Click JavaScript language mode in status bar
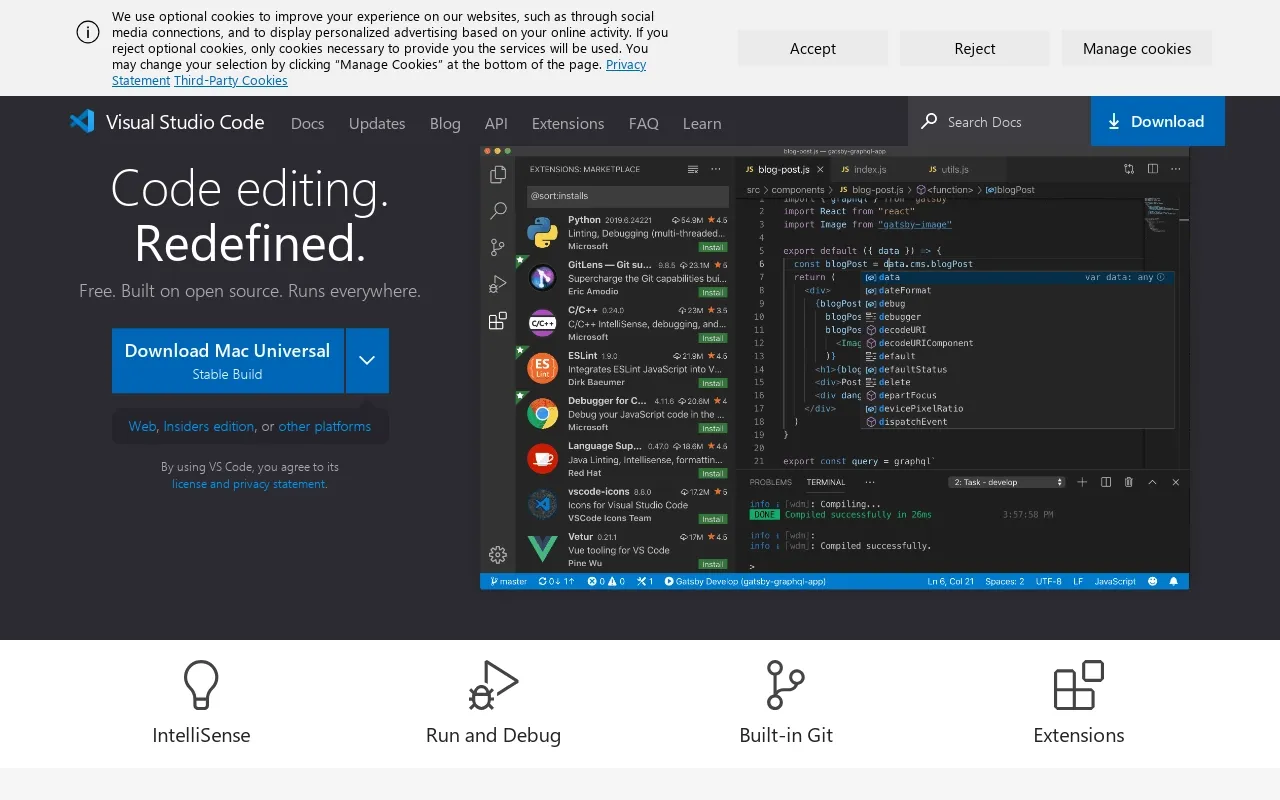The image size is (1280, 800). tap(1115, 581)
